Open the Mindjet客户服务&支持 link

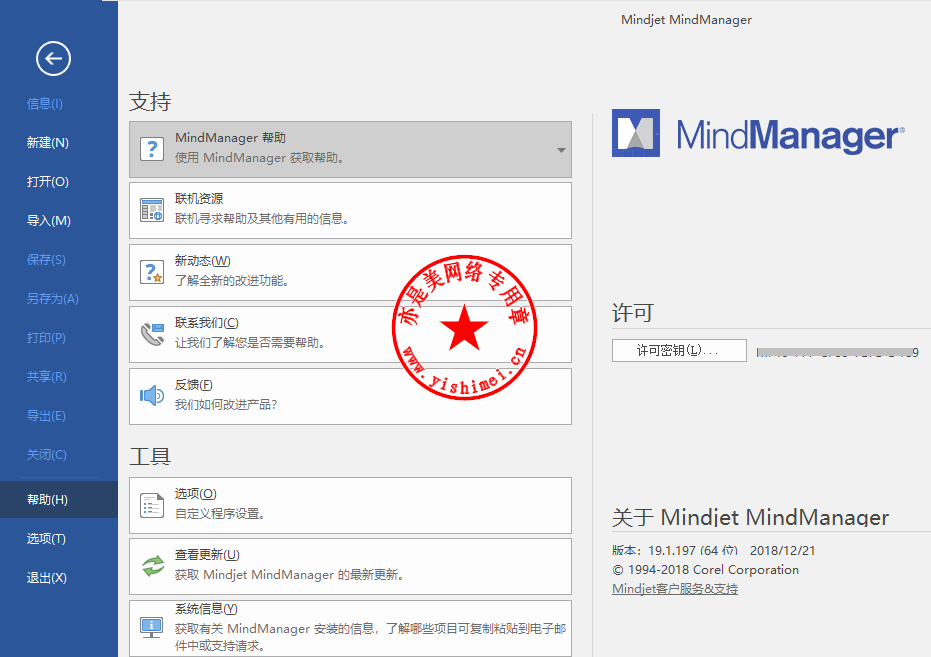[x=675, y=589]
